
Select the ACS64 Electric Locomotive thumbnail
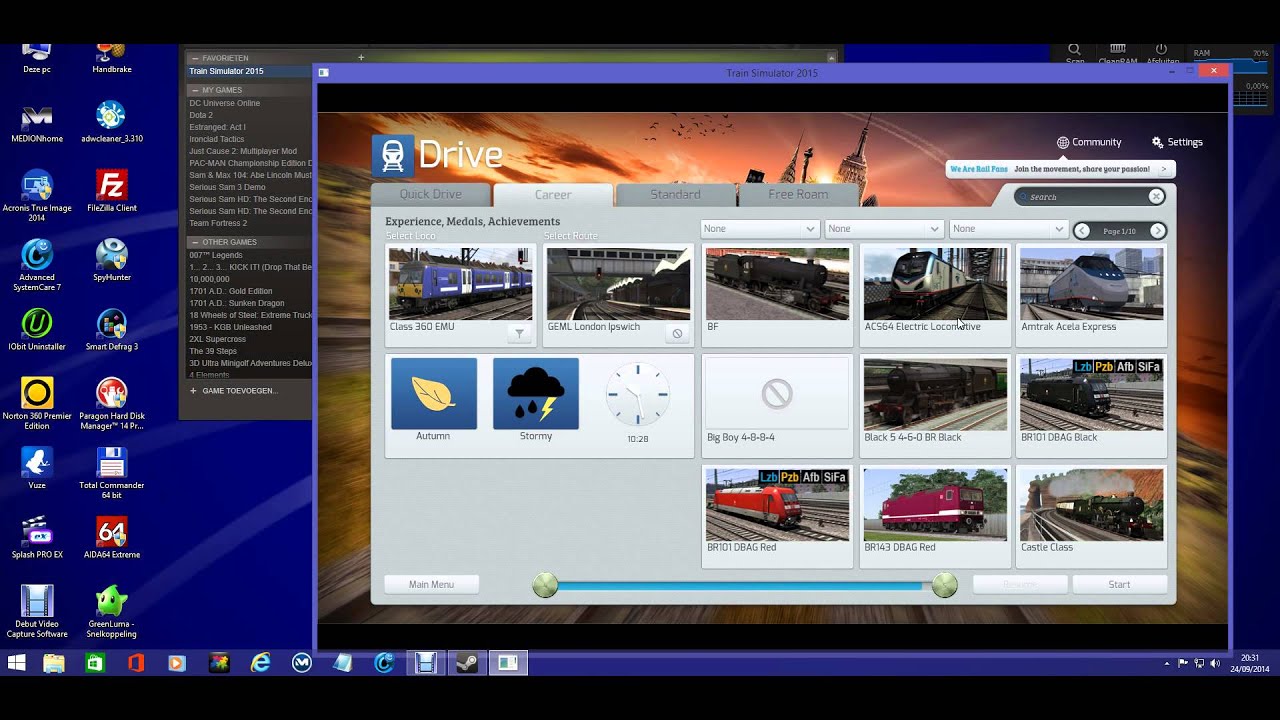[935, 283]
